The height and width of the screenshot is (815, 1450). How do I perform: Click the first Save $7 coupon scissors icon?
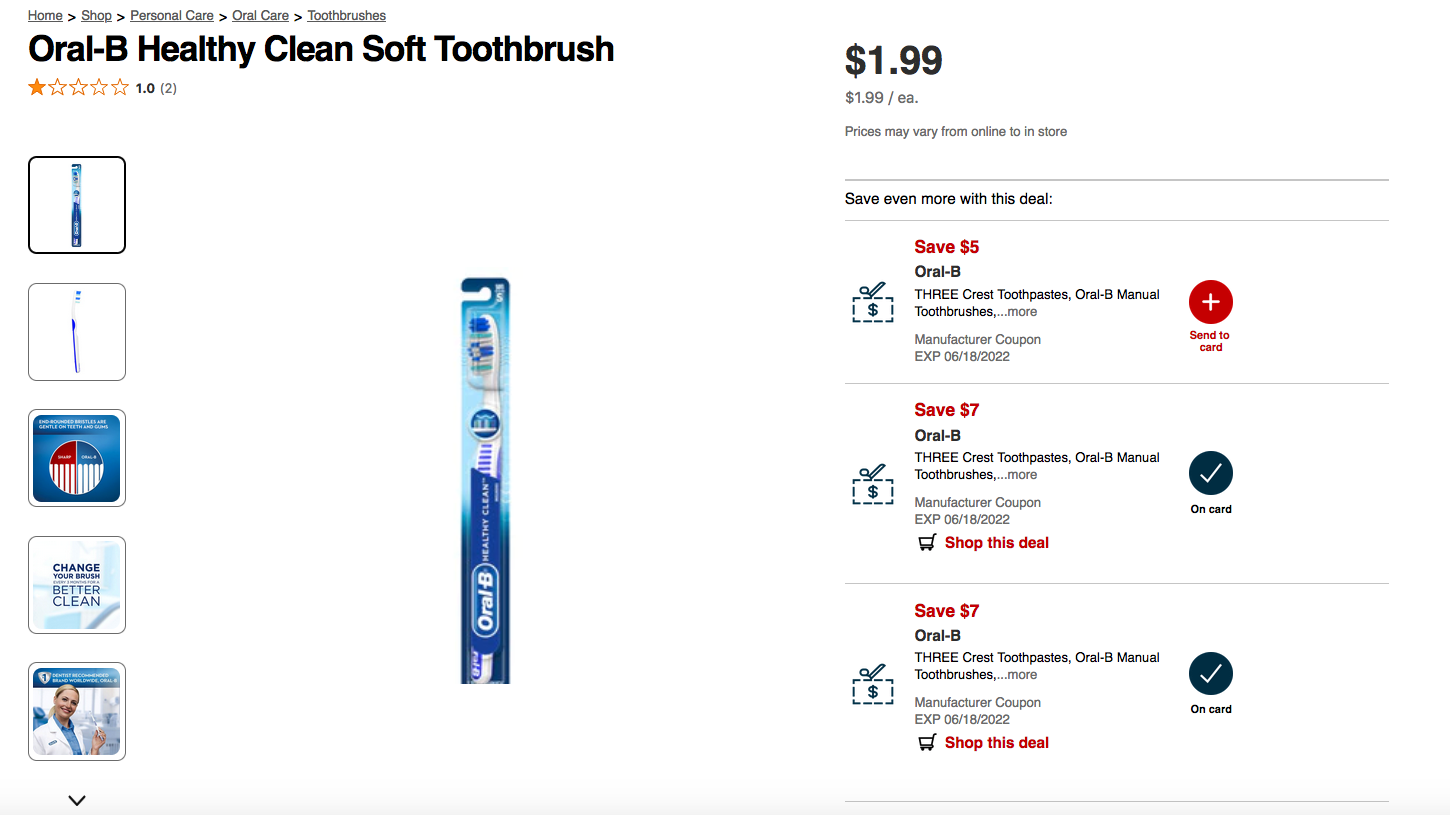[x=873, y=484]
